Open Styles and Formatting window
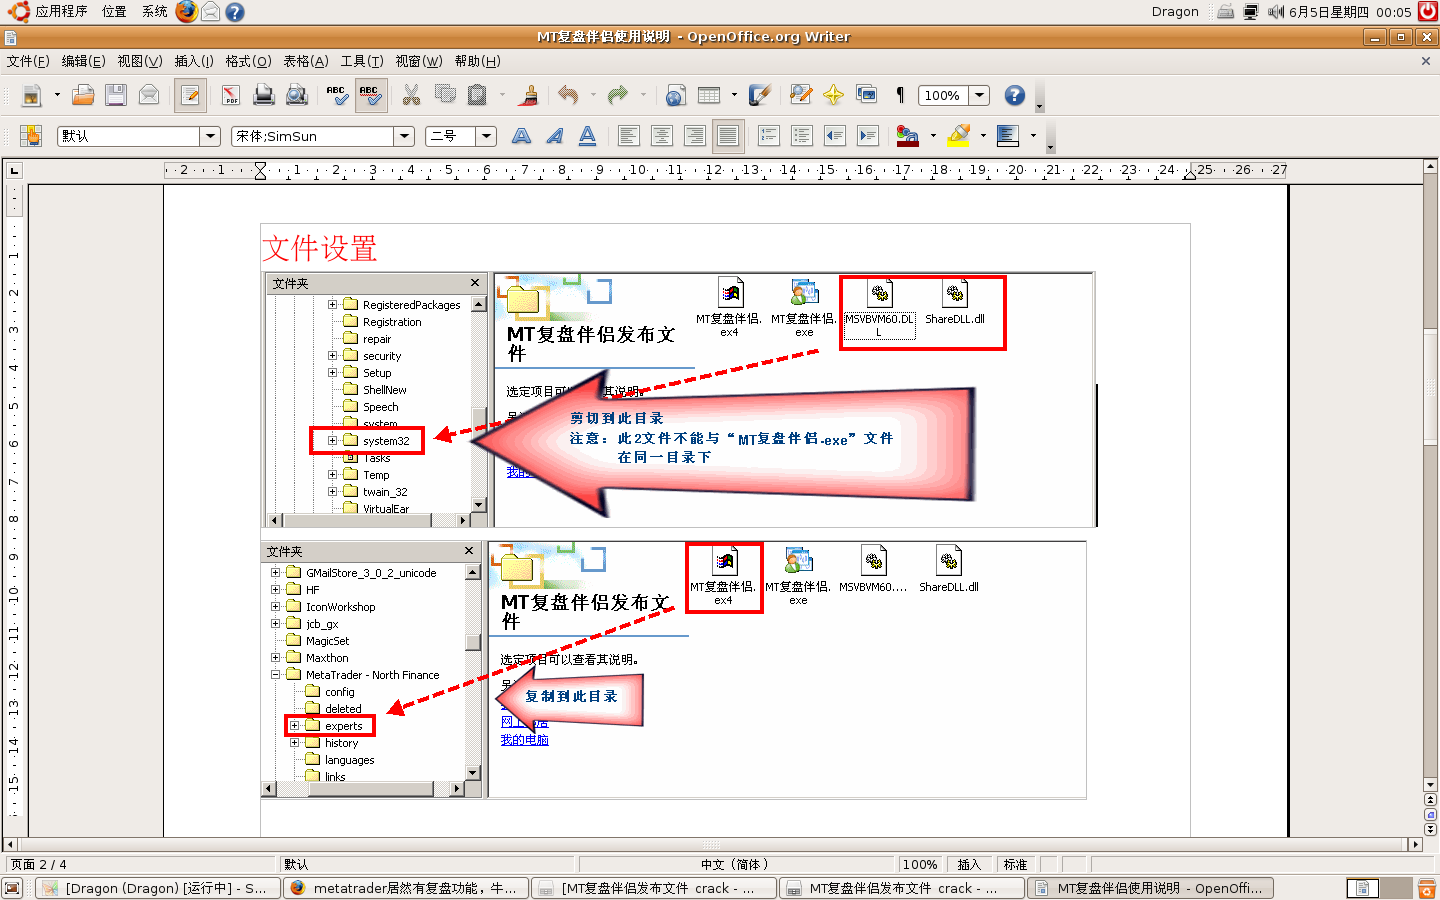 [x=32, y=136]
